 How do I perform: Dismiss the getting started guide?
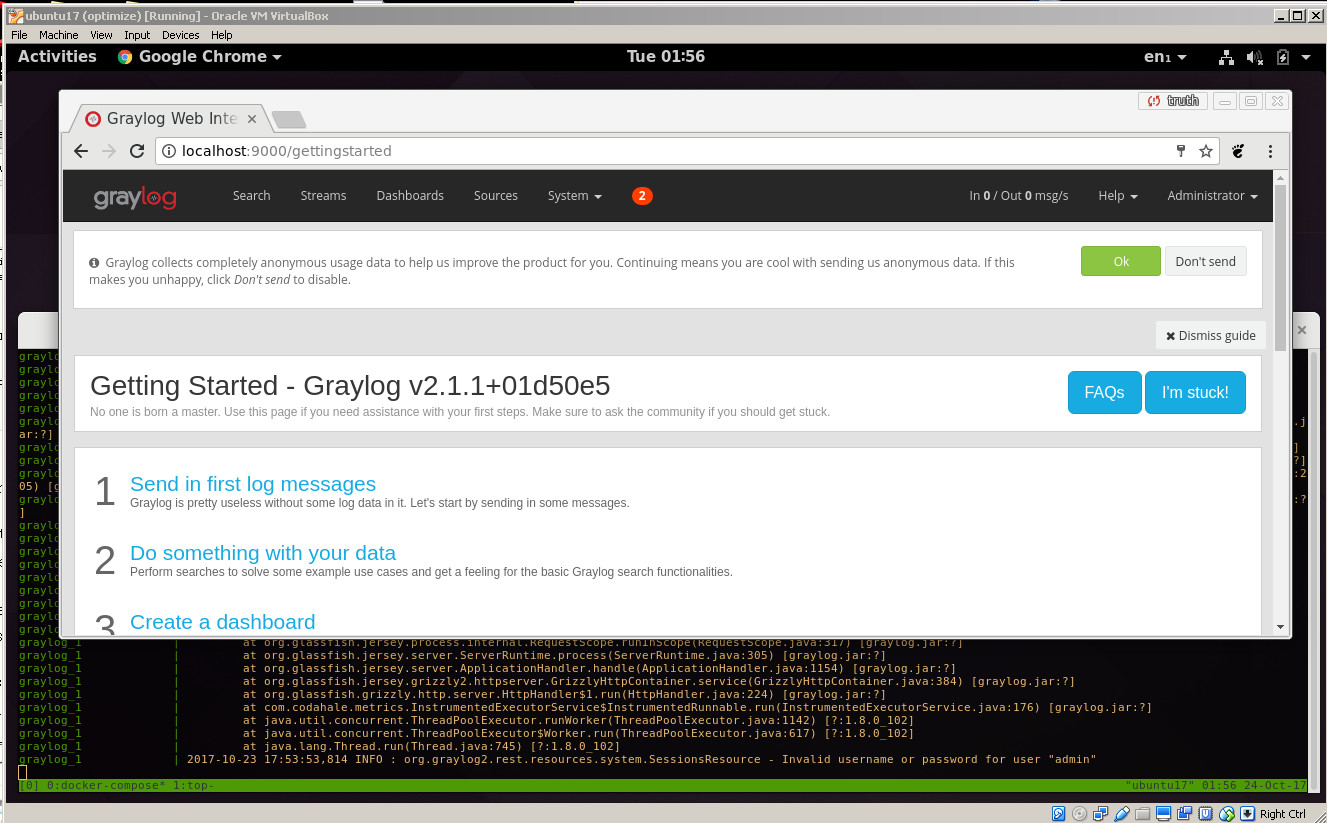(1211, 335)
